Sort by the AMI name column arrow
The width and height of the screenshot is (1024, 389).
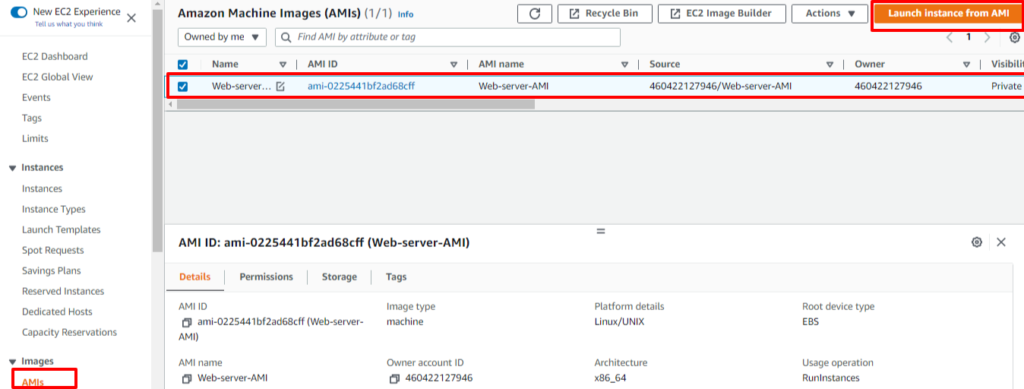pyautogui.click(x=624, y=65)
